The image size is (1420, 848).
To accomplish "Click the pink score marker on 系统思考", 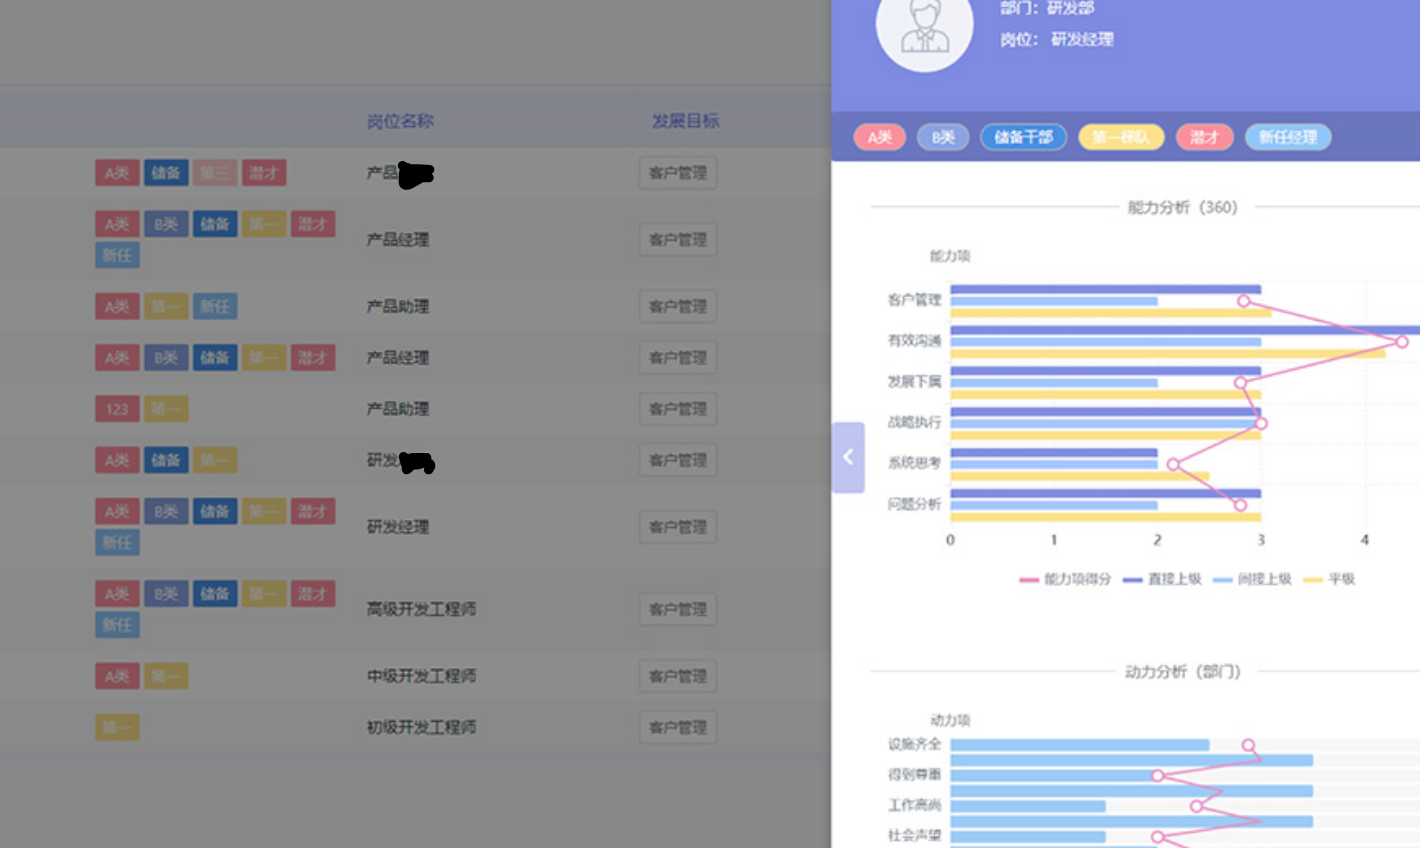I will click(x=1173, y=464).
